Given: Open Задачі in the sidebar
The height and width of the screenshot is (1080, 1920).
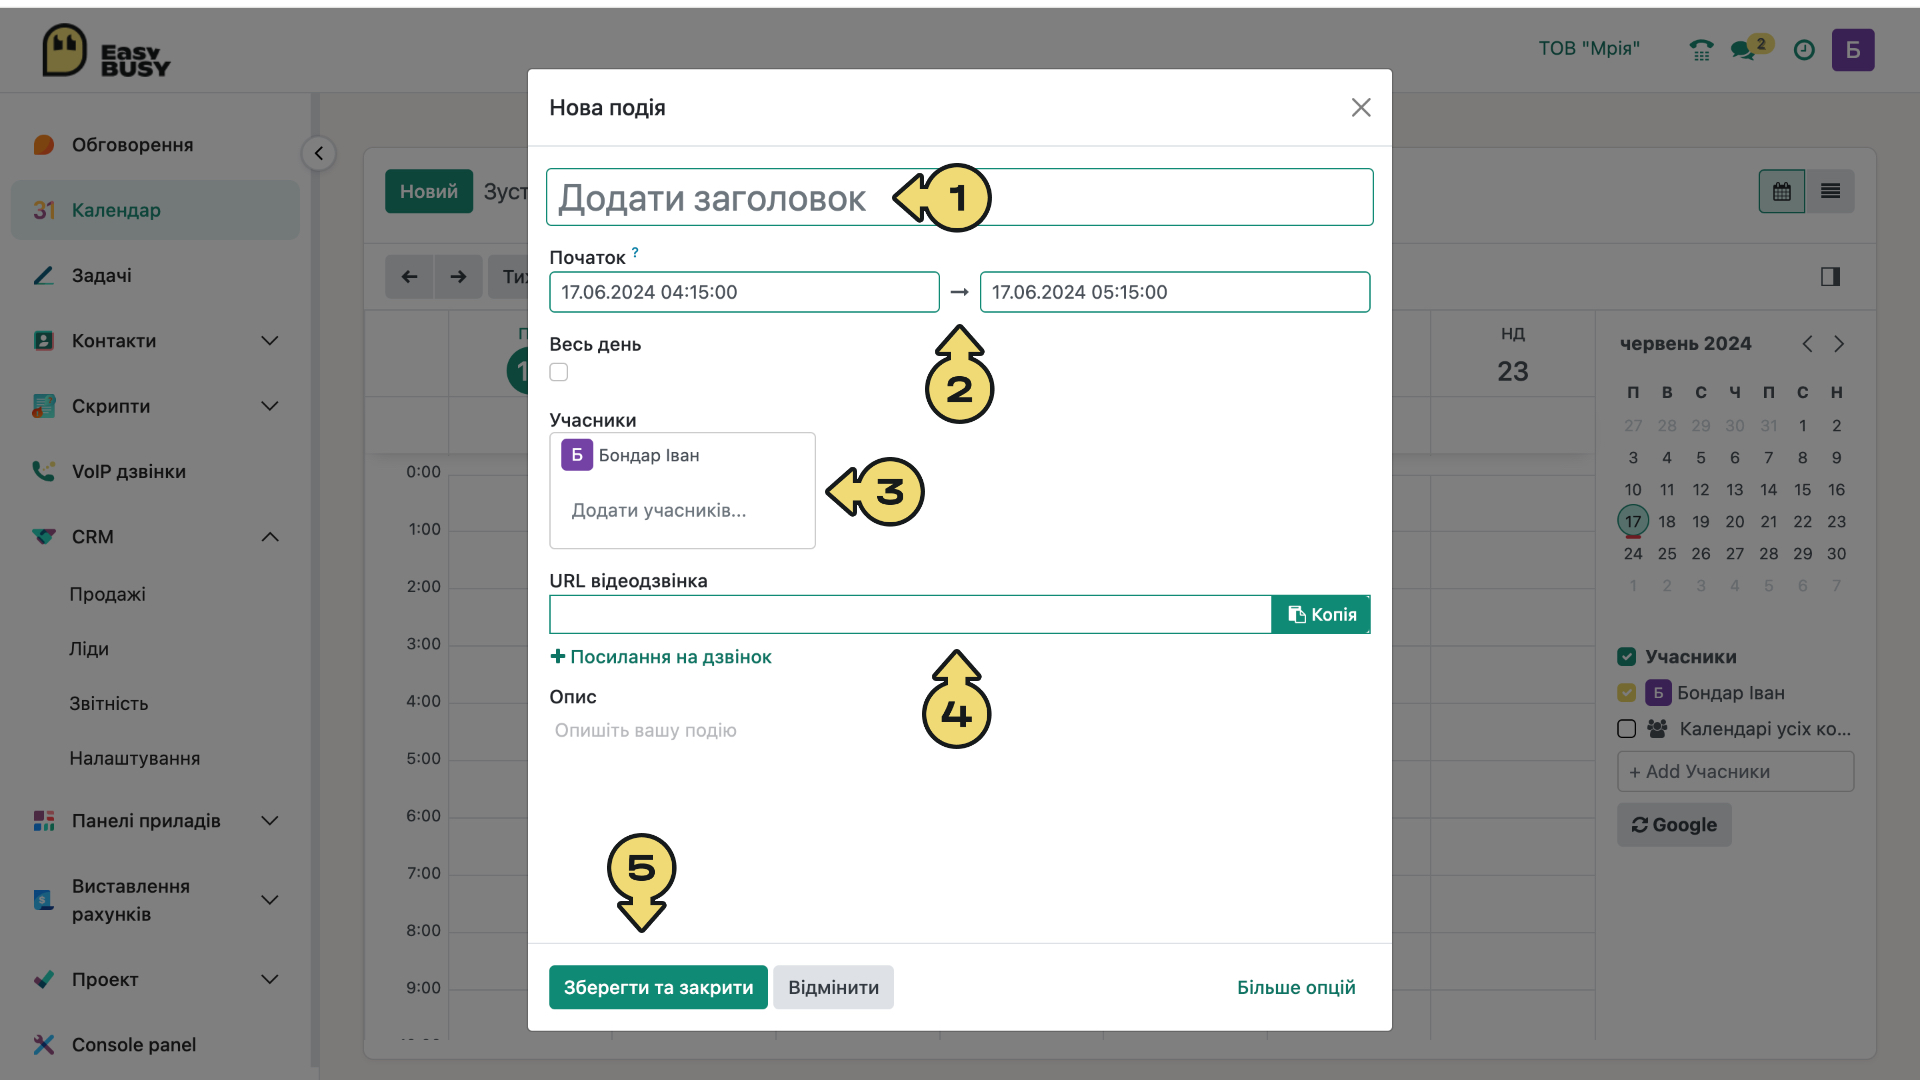Looking at the screenshot, I should tap(155, 276).
